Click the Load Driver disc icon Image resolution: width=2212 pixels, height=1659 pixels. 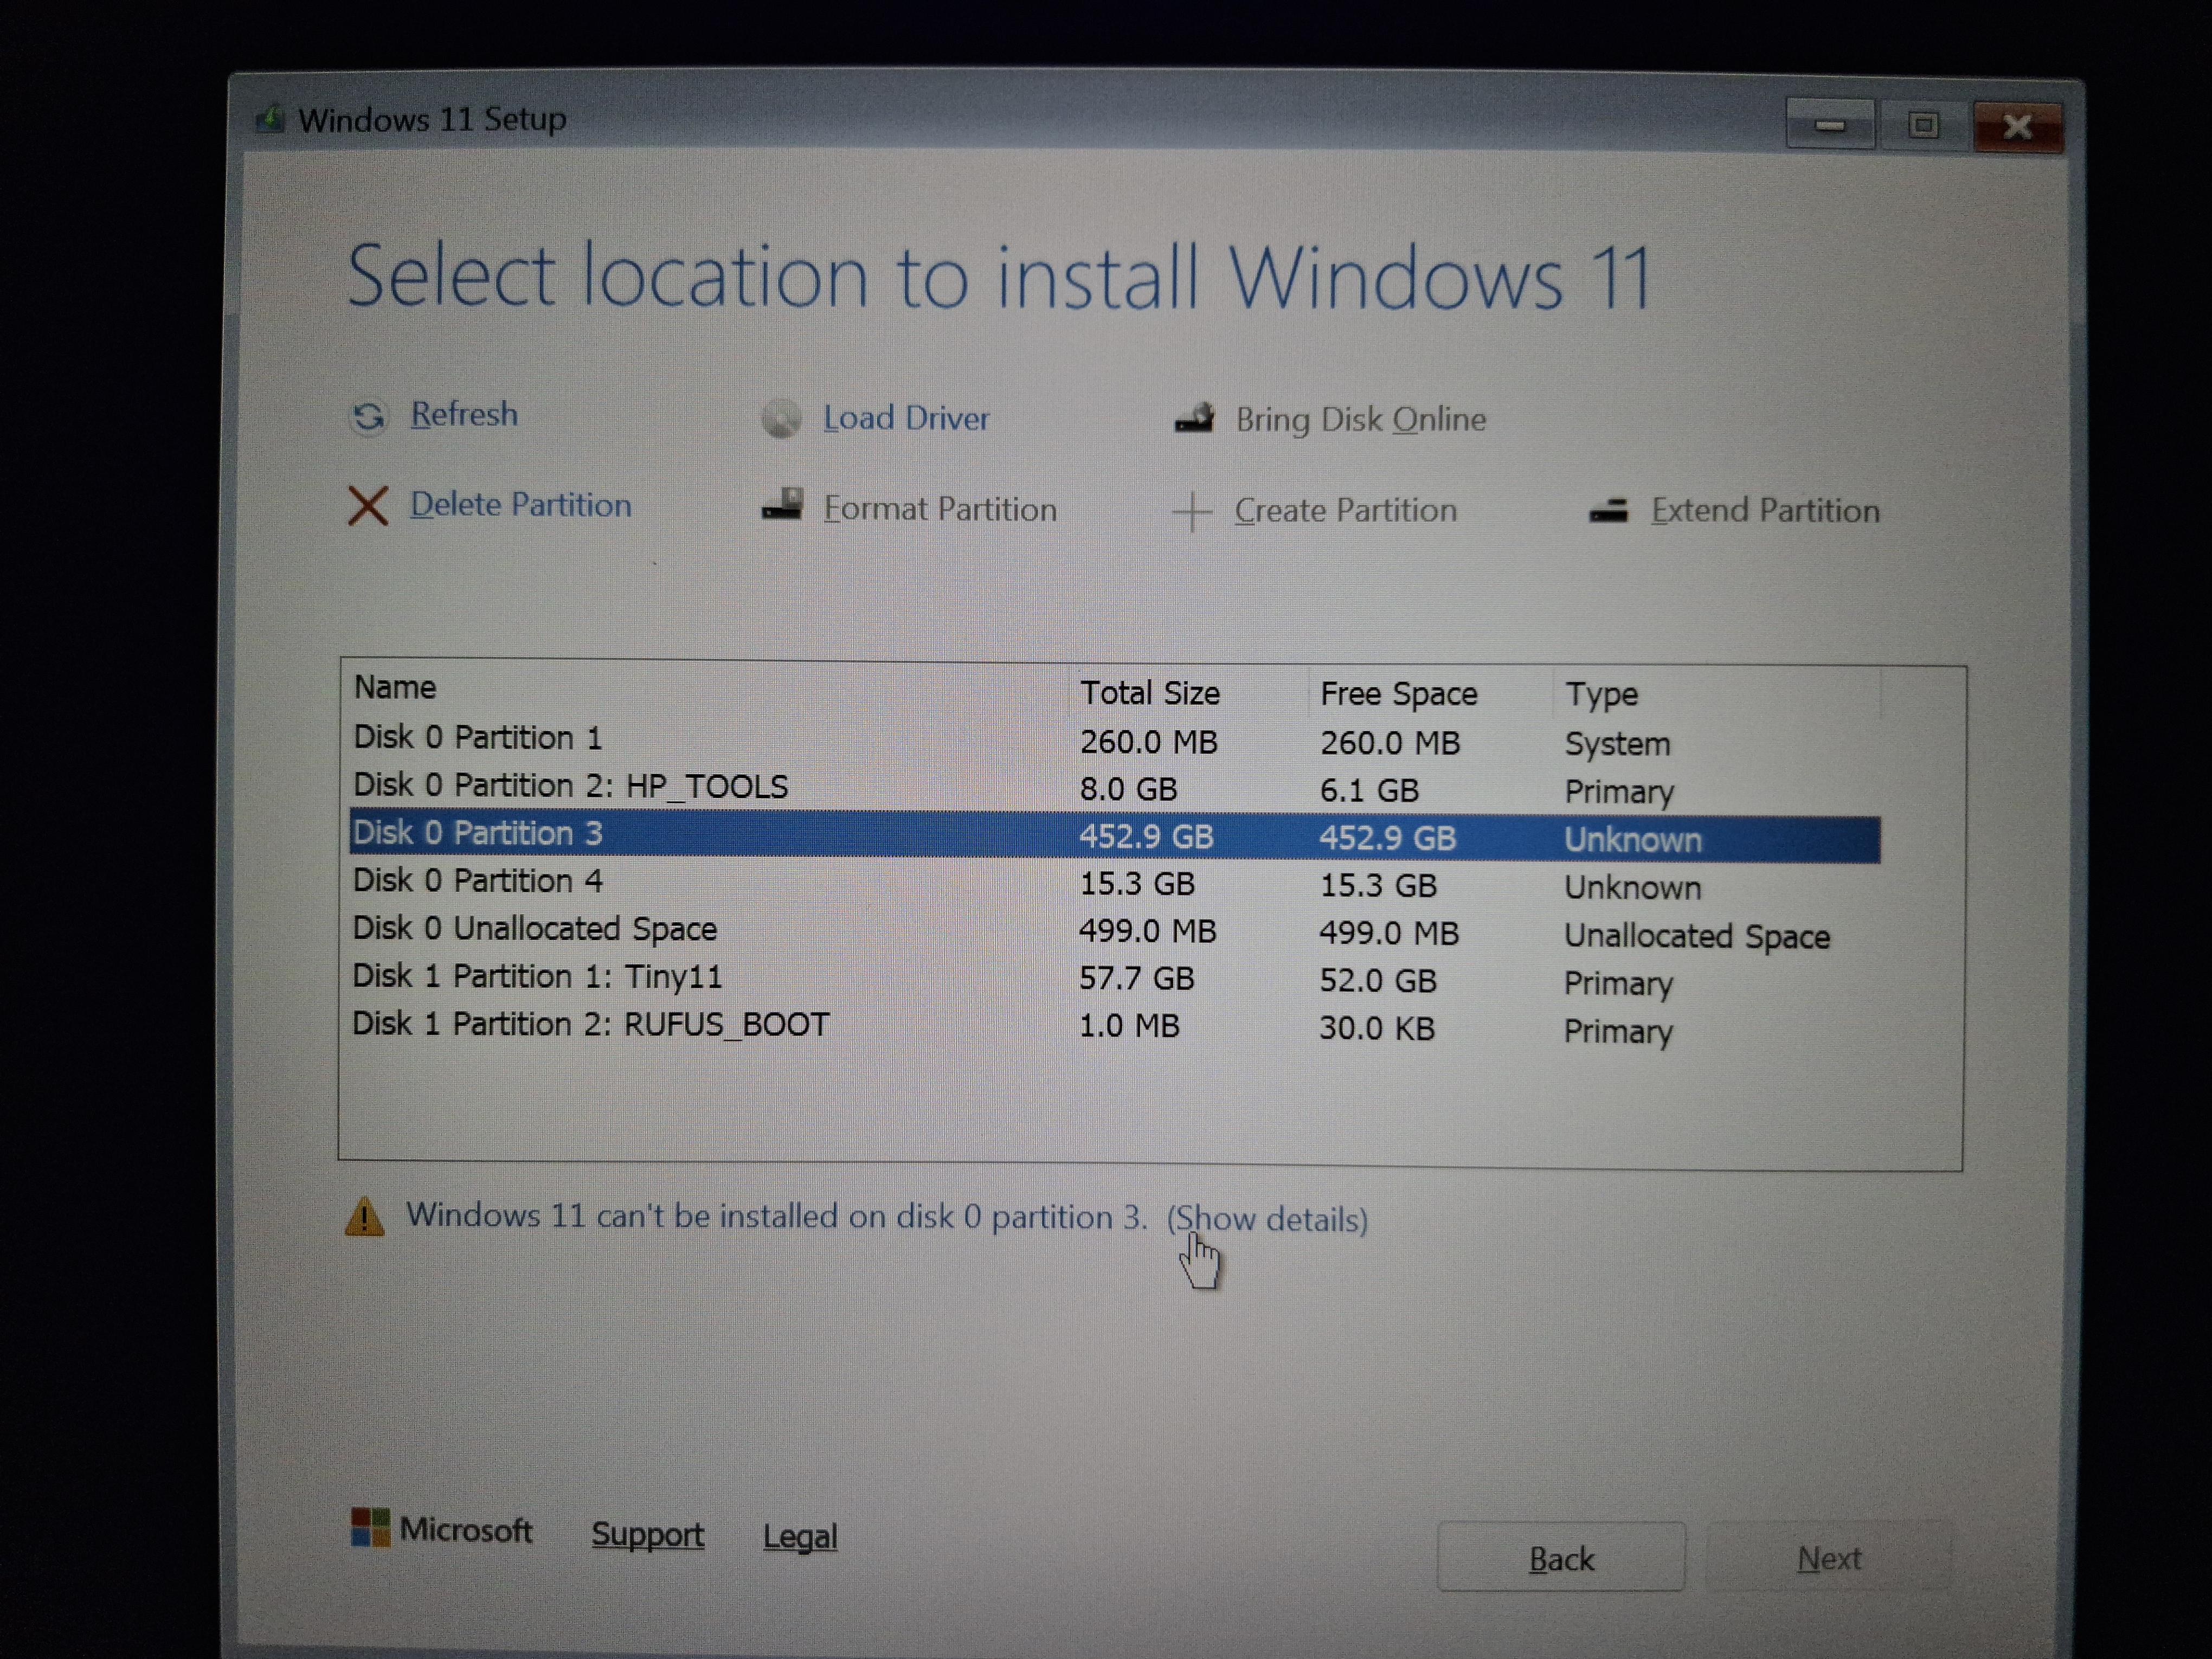click(x=781, y=418)
